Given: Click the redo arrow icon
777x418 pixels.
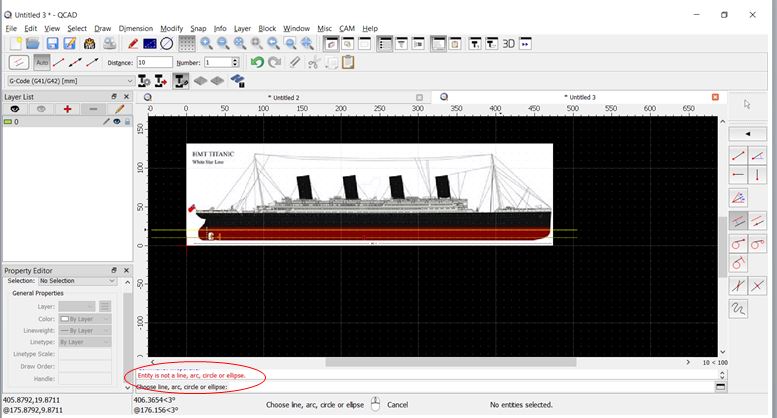Looking at the screenshot, I should [275, 62].
